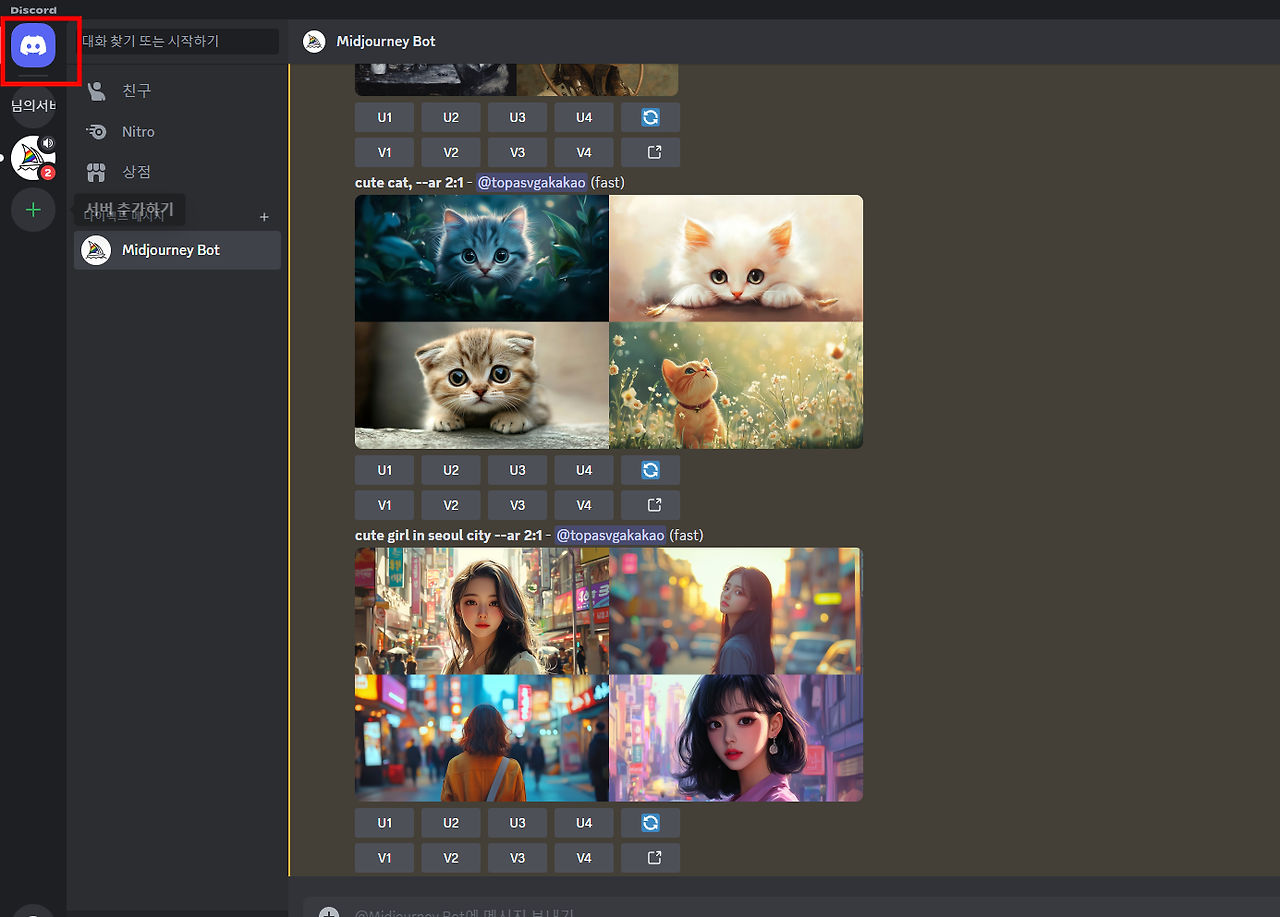Click U1 above the cute cat prompt
Screen dimensions: 1280x917
point(385,117)
